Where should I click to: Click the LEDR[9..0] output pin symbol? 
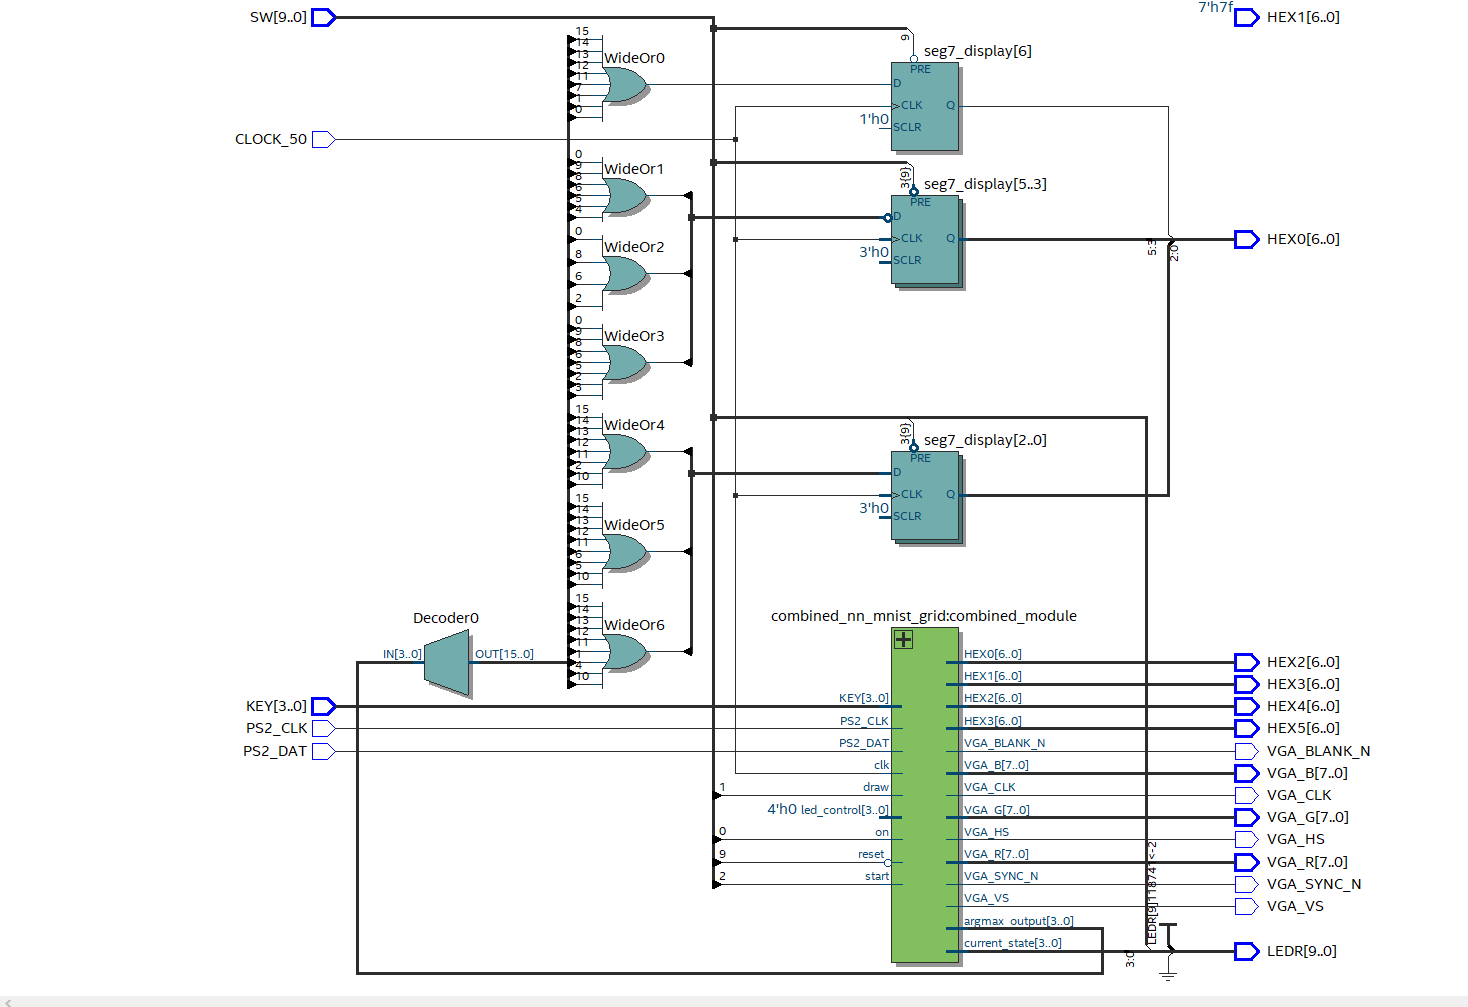[1246, 951]
